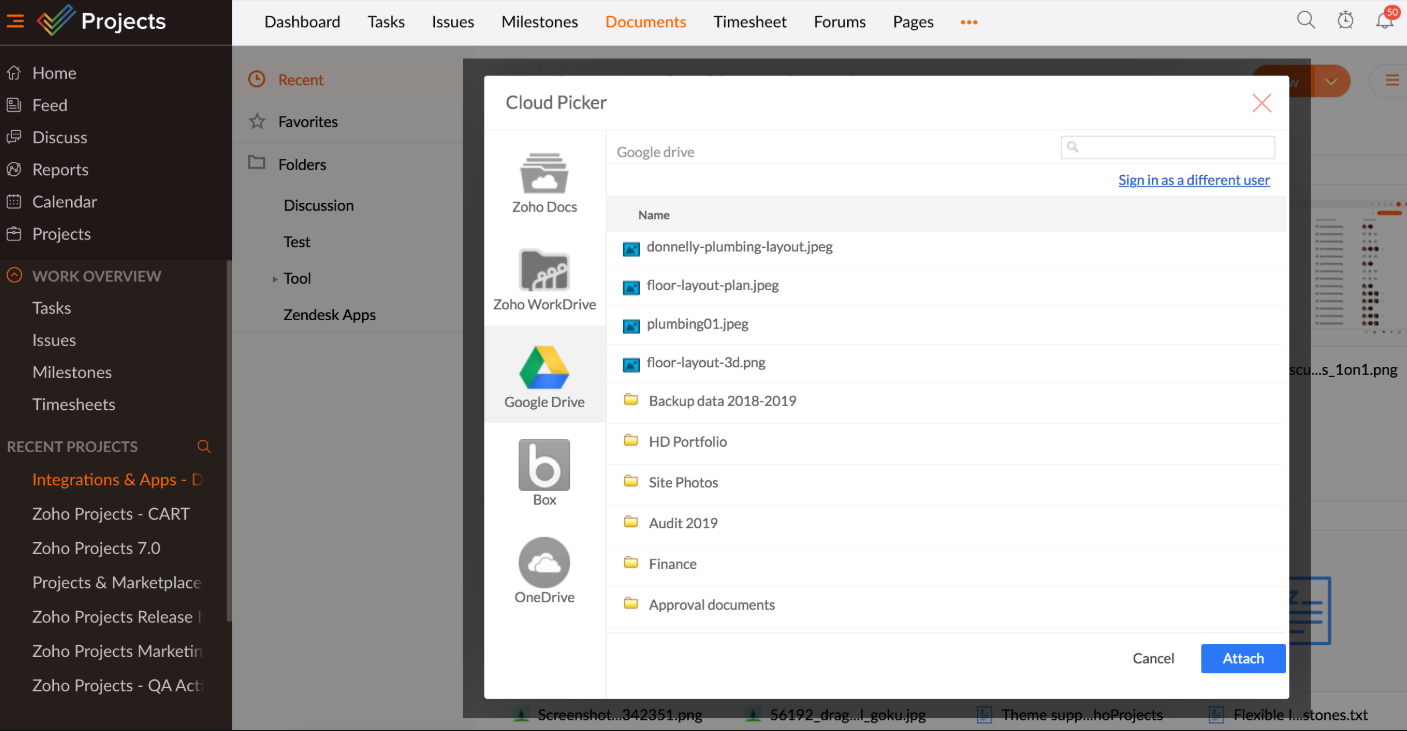Click the Google Drive search field
The width and height of the screenshot is (1407, 731).
point(1168,147)
